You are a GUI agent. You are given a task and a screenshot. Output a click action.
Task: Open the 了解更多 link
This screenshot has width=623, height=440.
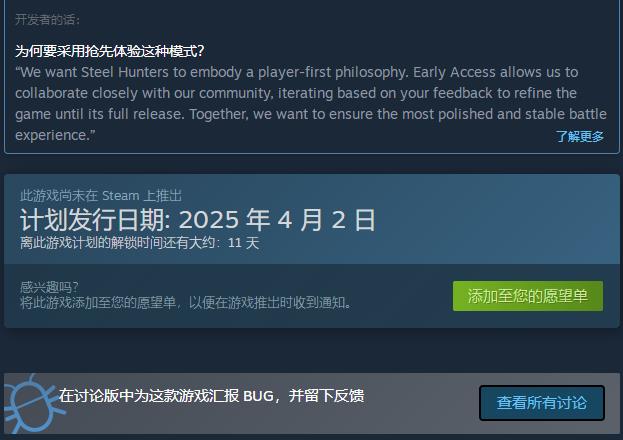[580, 136]
